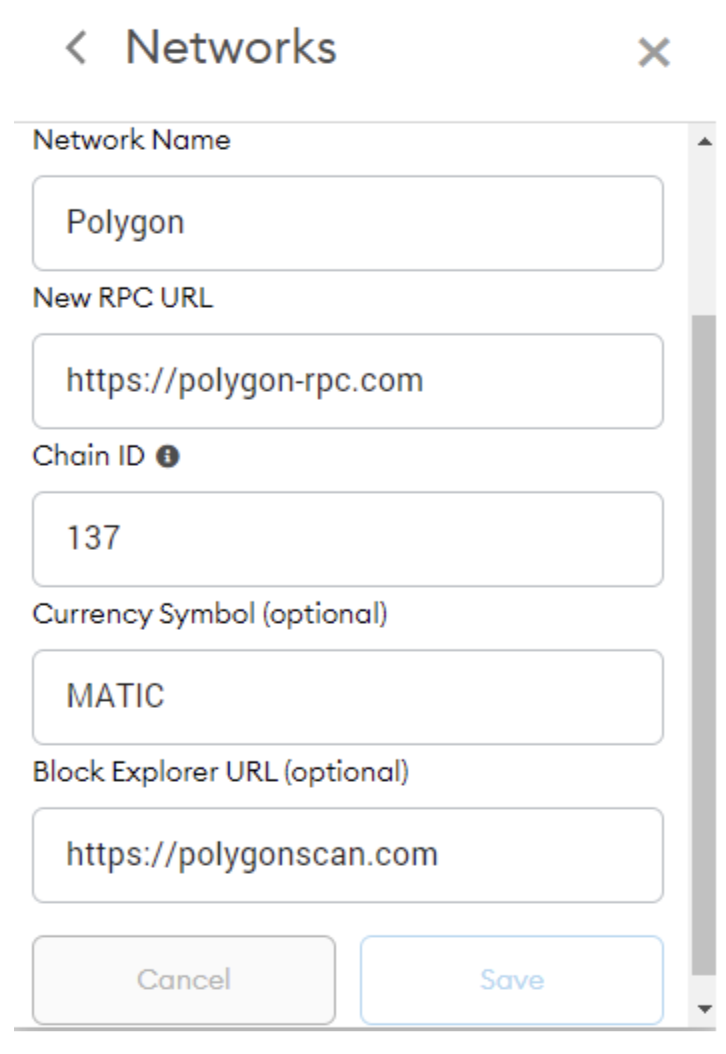Click the vertical scrollbar thumb
The image size is (726, 1054).
pyautogui.click(x=704, y=640)
